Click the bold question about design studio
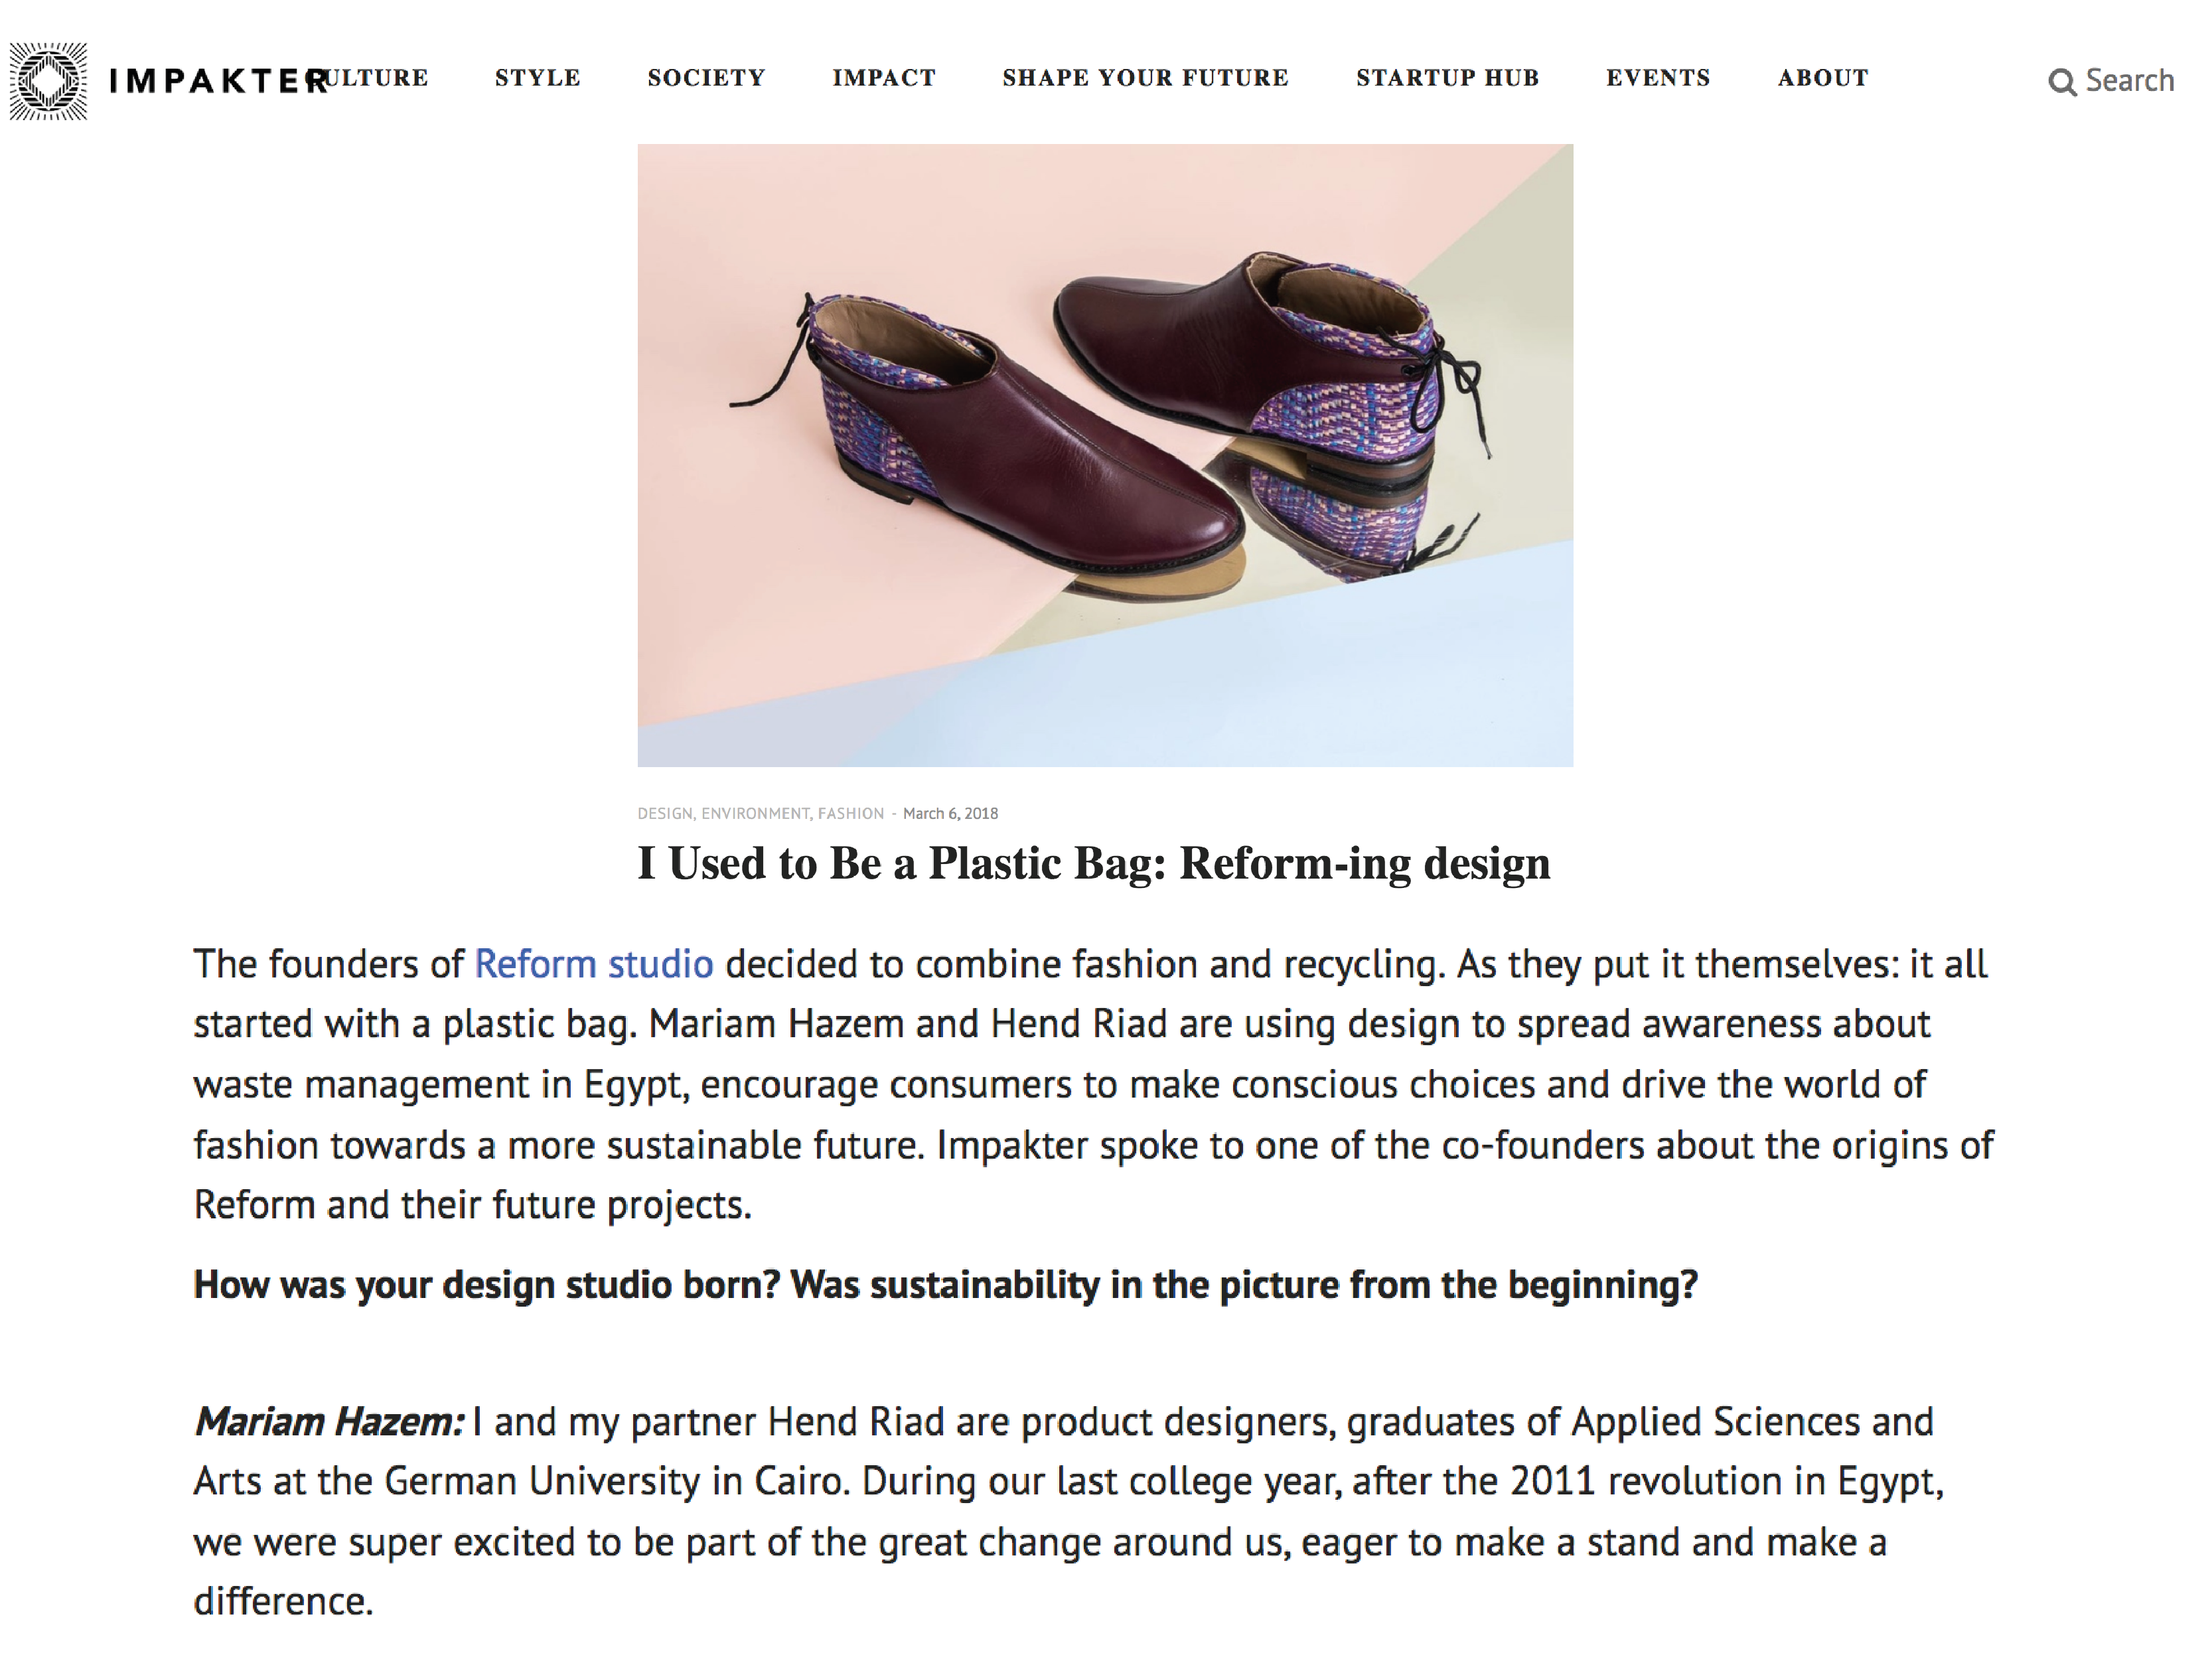The height and width of the screenshot is (1659, 2212). [945, 1285]
